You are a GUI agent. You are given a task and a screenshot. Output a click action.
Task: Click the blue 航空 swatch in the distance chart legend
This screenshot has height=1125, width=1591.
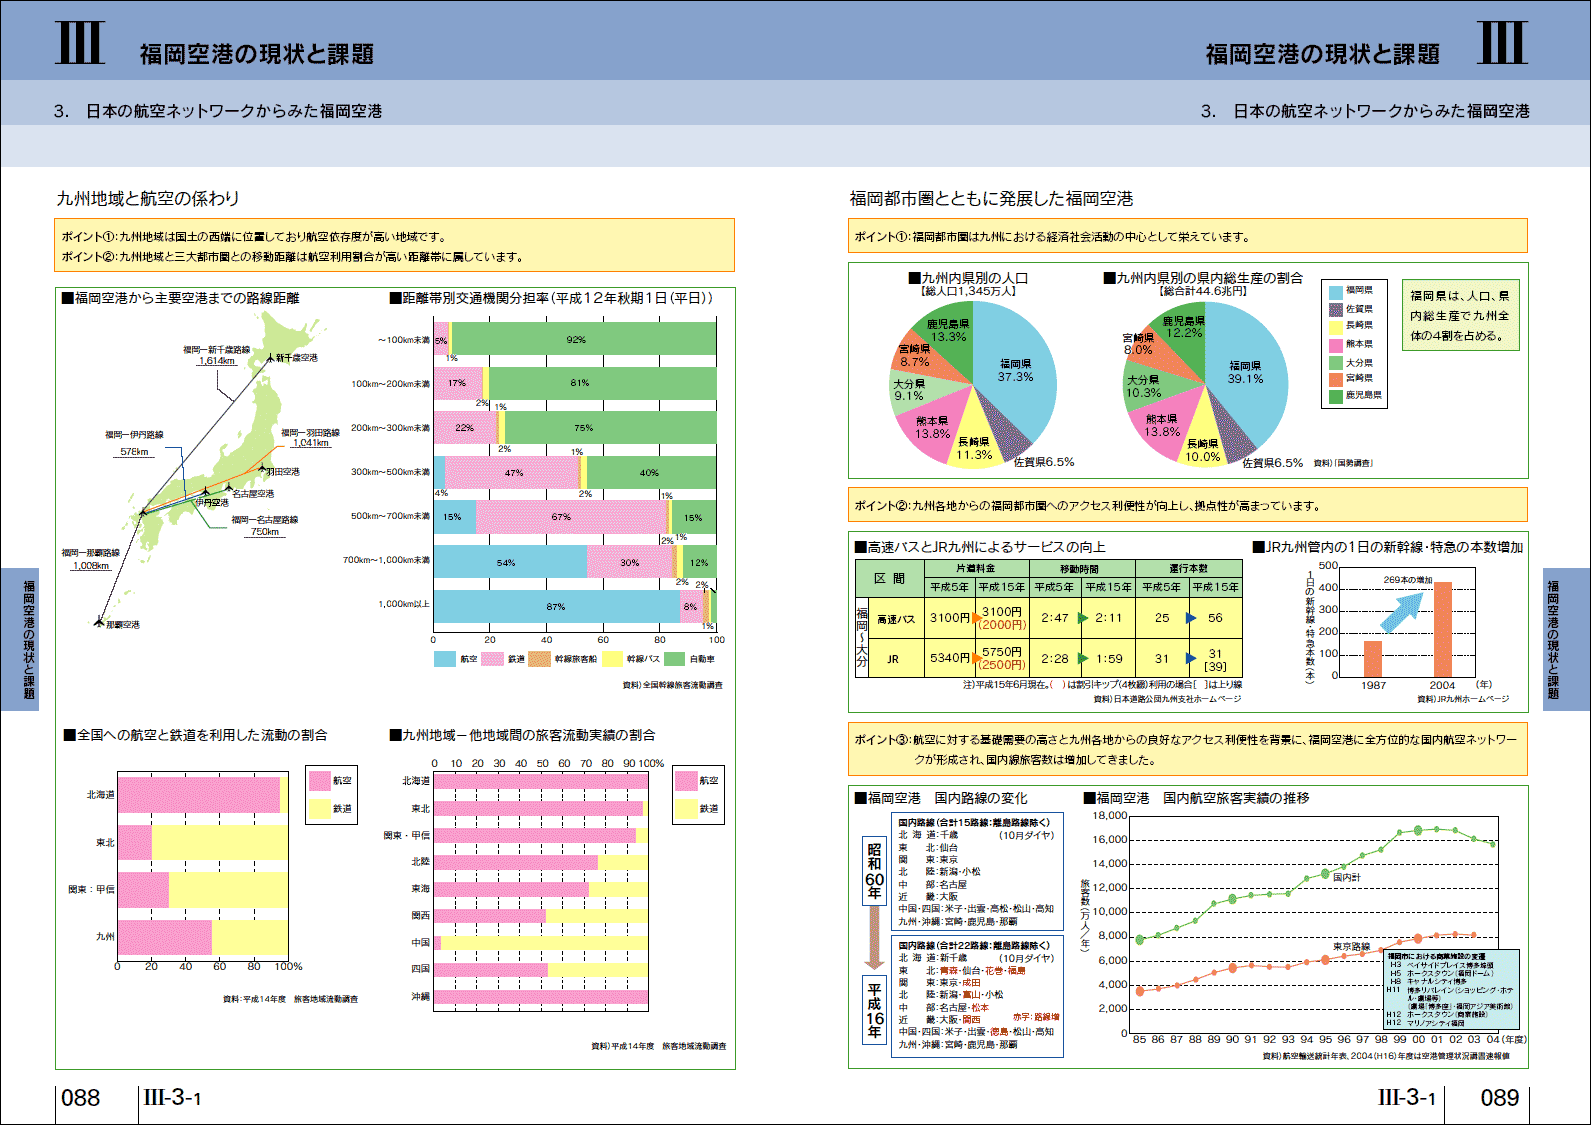[444, 659]
